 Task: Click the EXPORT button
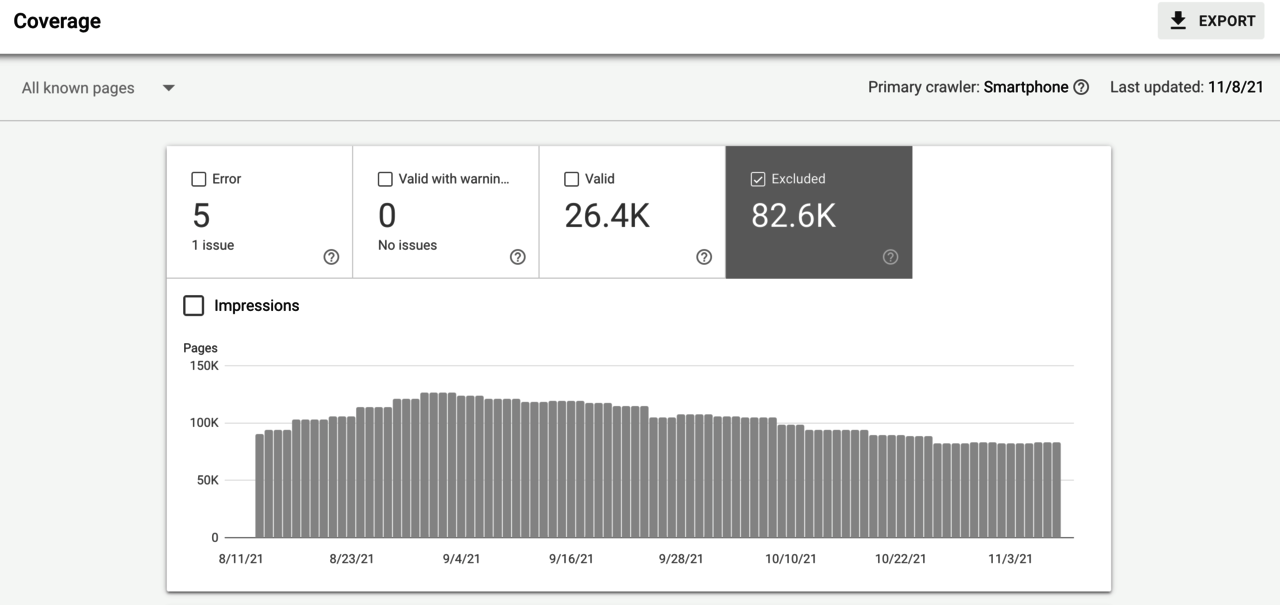tap(1211, 21)
